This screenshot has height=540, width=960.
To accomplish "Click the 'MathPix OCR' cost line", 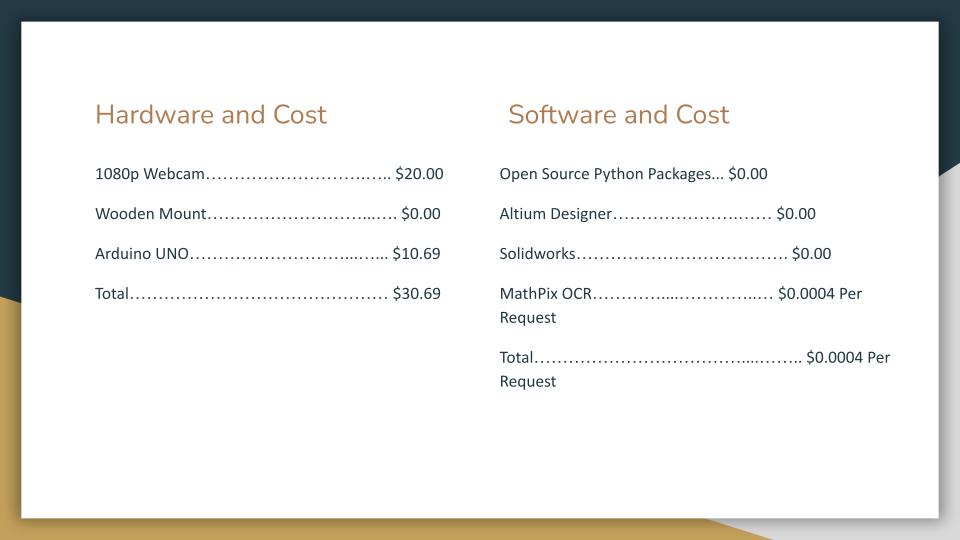I will pyautogui.click(x=680, y=305).
